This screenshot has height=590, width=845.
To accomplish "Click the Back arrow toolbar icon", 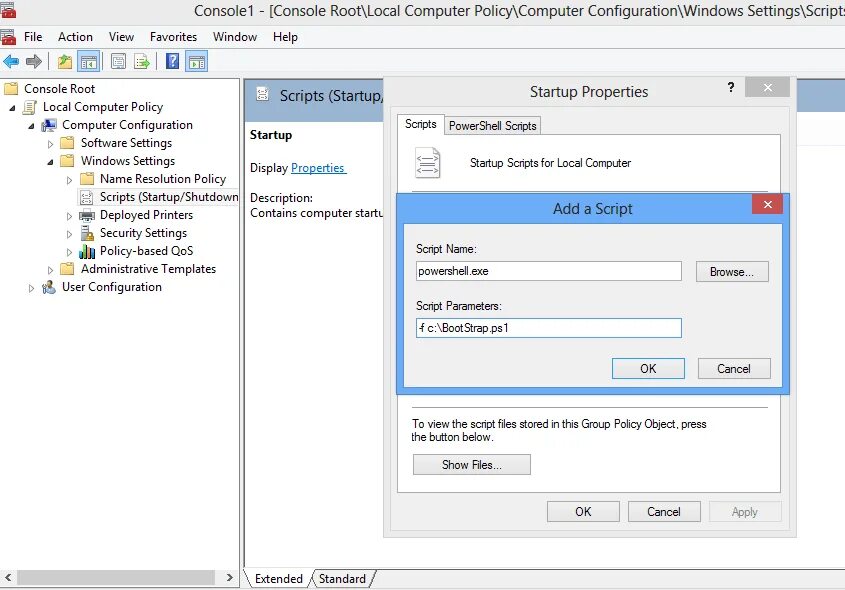I will 11,61.
